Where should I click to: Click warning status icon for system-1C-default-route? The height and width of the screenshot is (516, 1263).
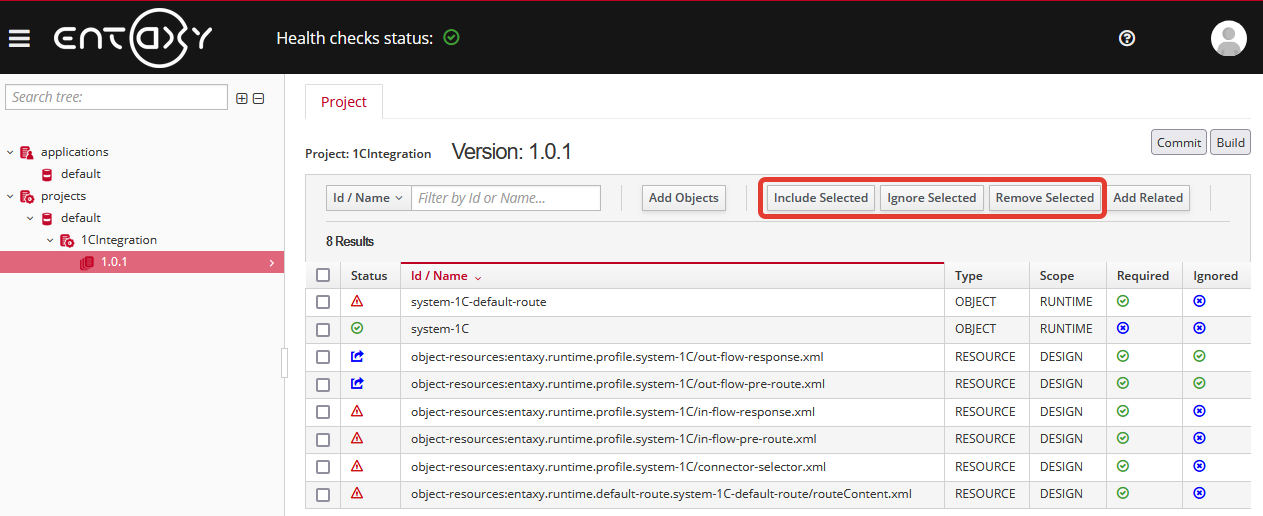click(x=357, y=301)
